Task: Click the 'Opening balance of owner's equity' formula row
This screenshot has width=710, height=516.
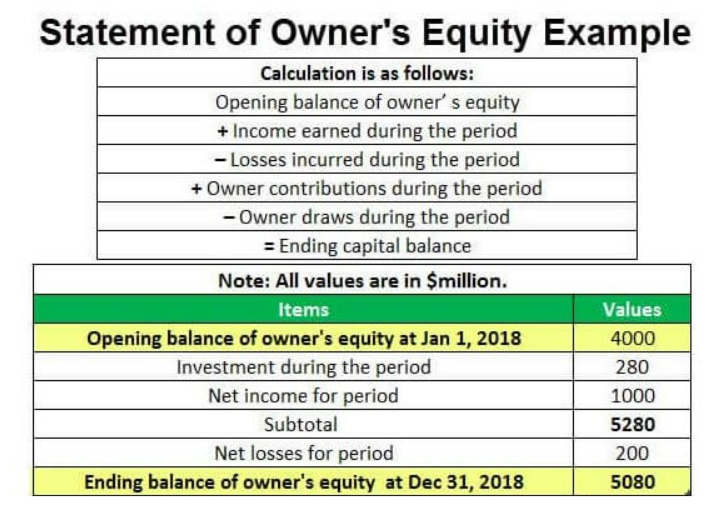Action: pos(367,102)
